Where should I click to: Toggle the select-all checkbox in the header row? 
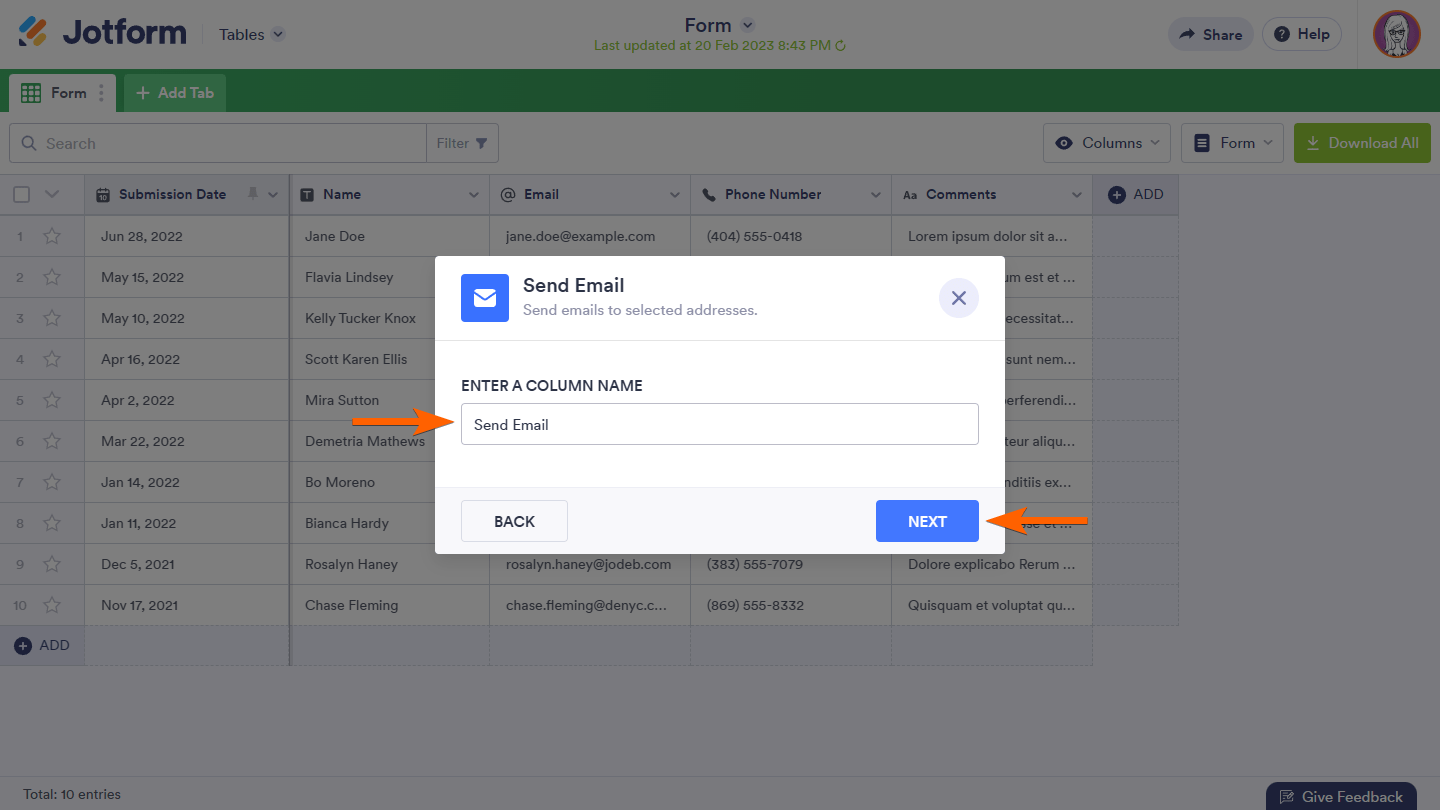click(21, 194)
